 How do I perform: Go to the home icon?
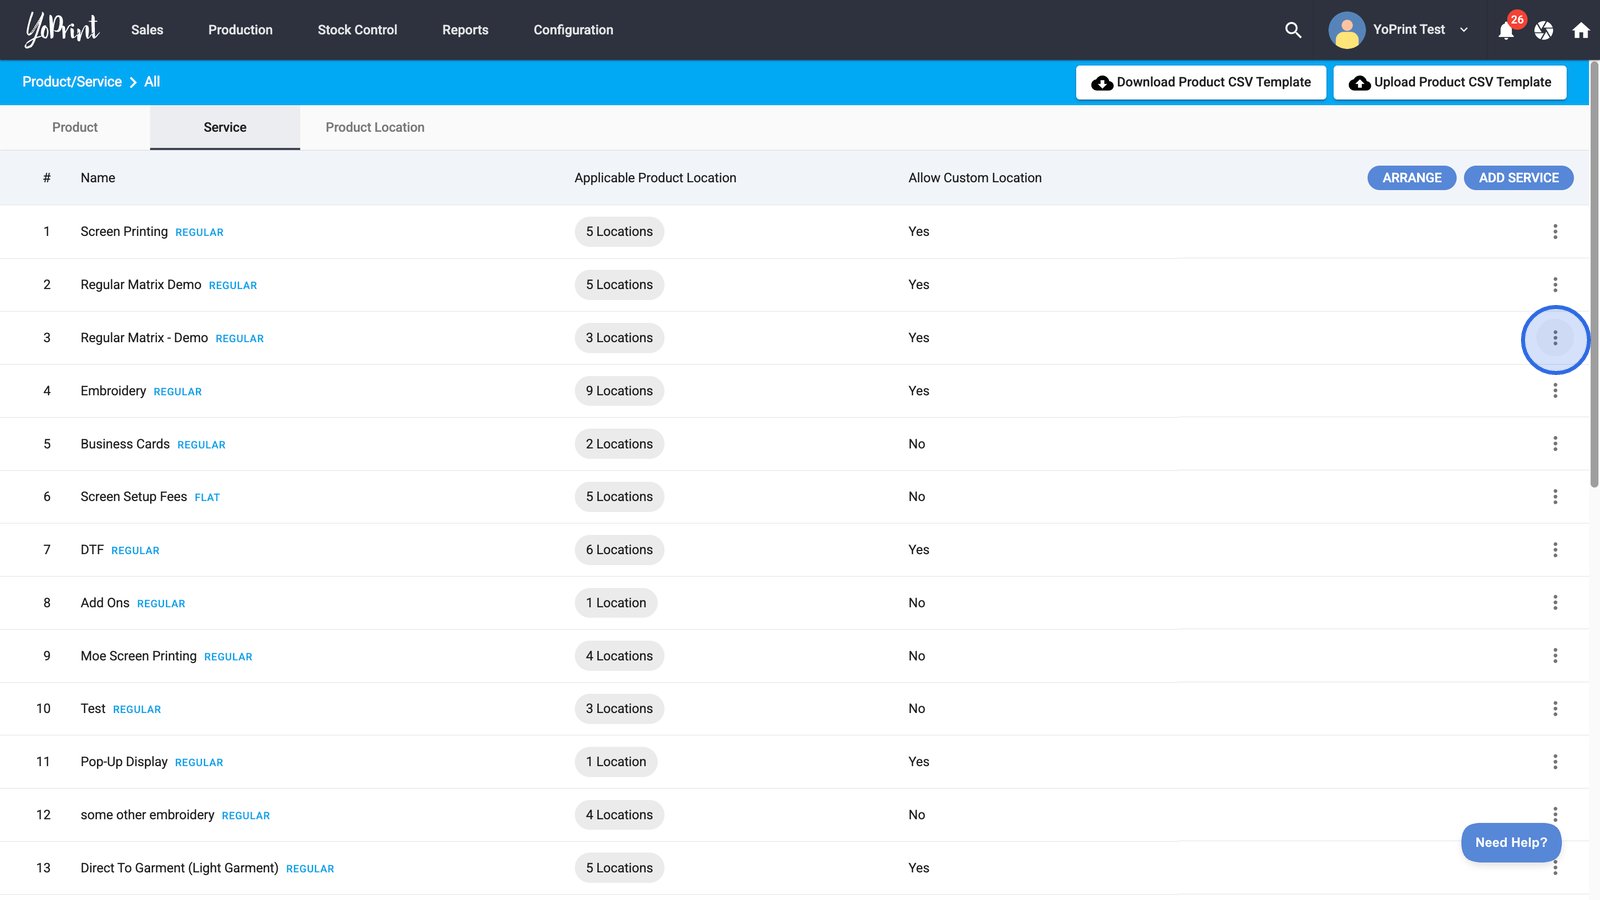click(1581, 31)
